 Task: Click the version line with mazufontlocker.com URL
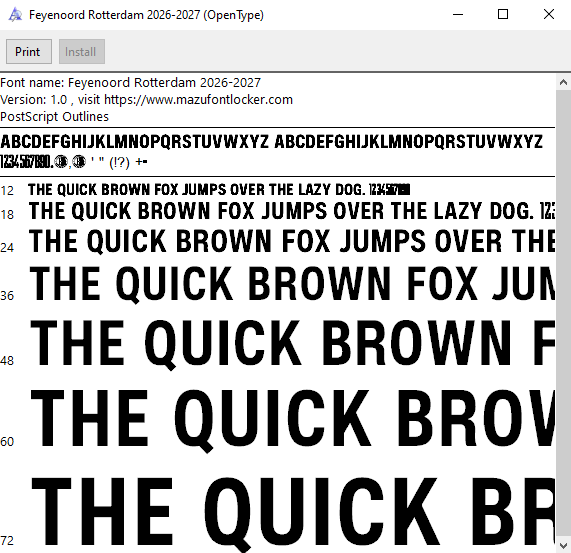tap(146, 99)
